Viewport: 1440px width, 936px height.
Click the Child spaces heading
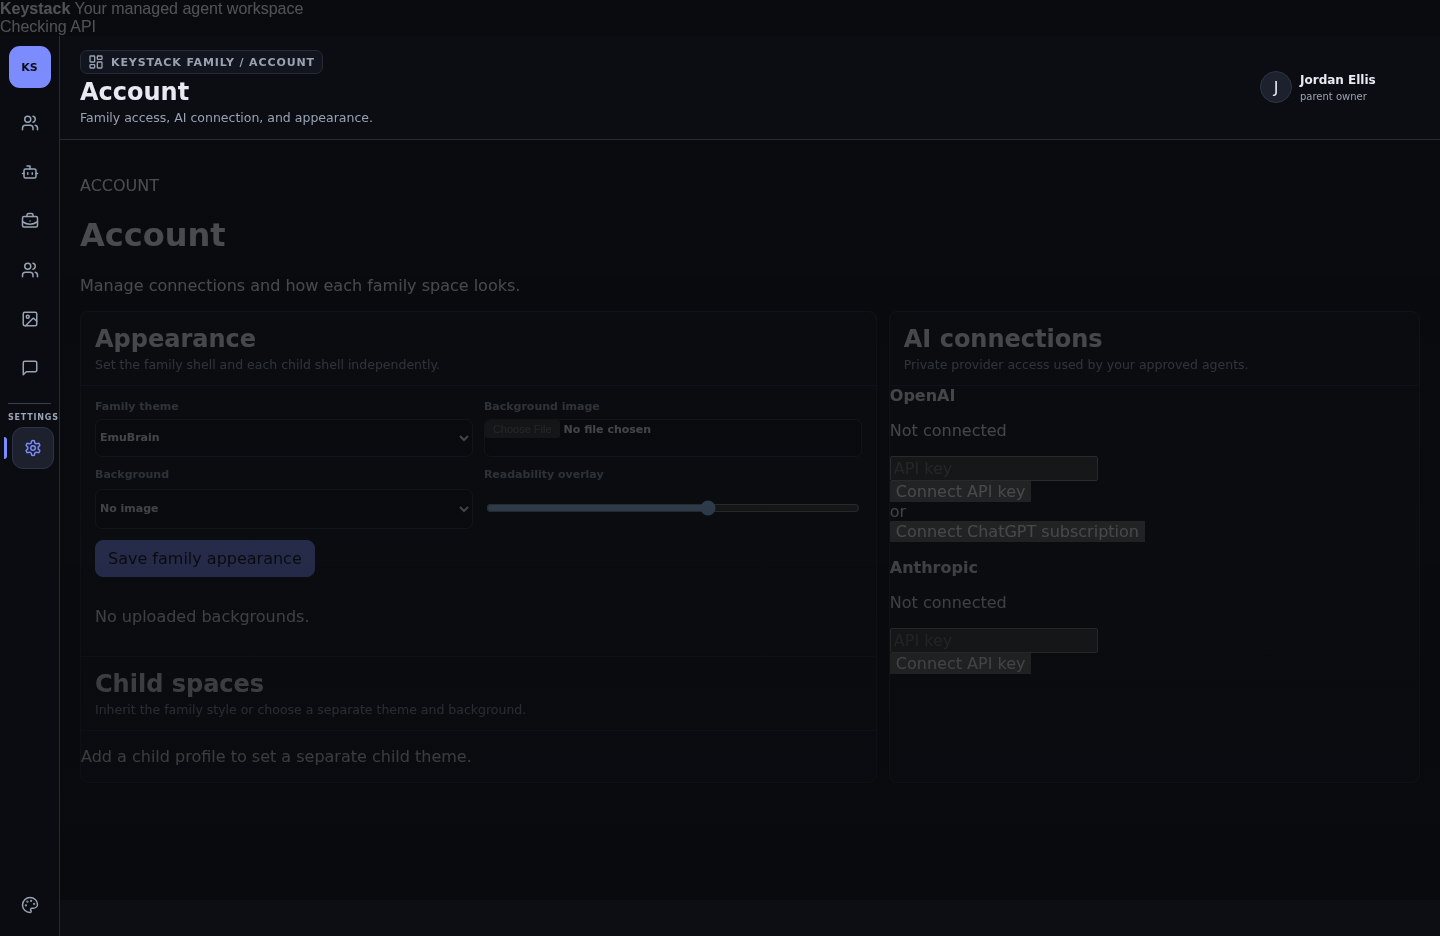[179, 683]
